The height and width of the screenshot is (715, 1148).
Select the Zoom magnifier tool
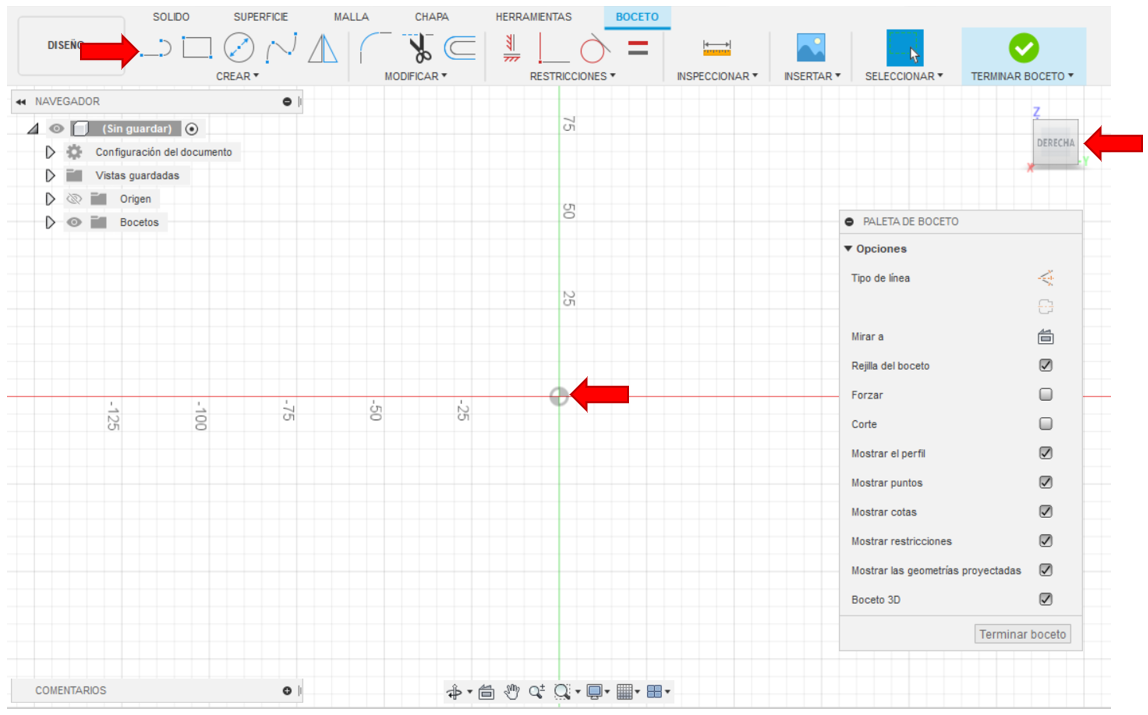coord(537,692)
